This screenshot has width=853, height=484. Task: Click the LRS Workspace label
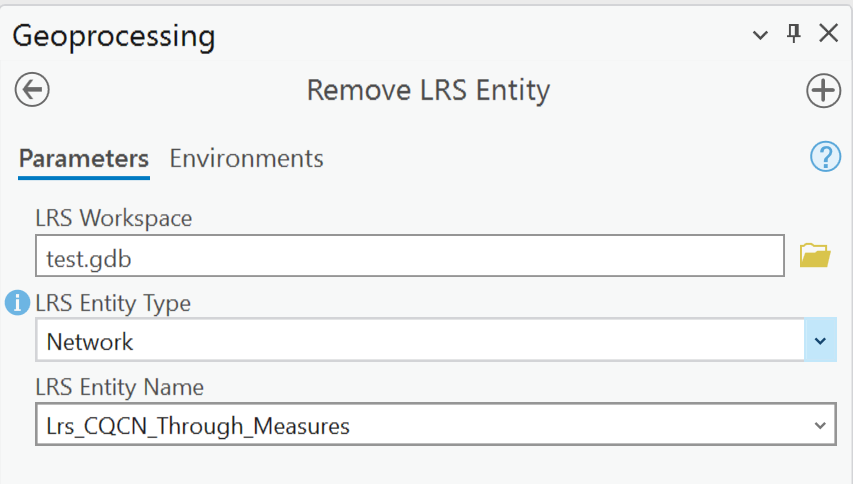pyautogui.click(x=113, y=217)
